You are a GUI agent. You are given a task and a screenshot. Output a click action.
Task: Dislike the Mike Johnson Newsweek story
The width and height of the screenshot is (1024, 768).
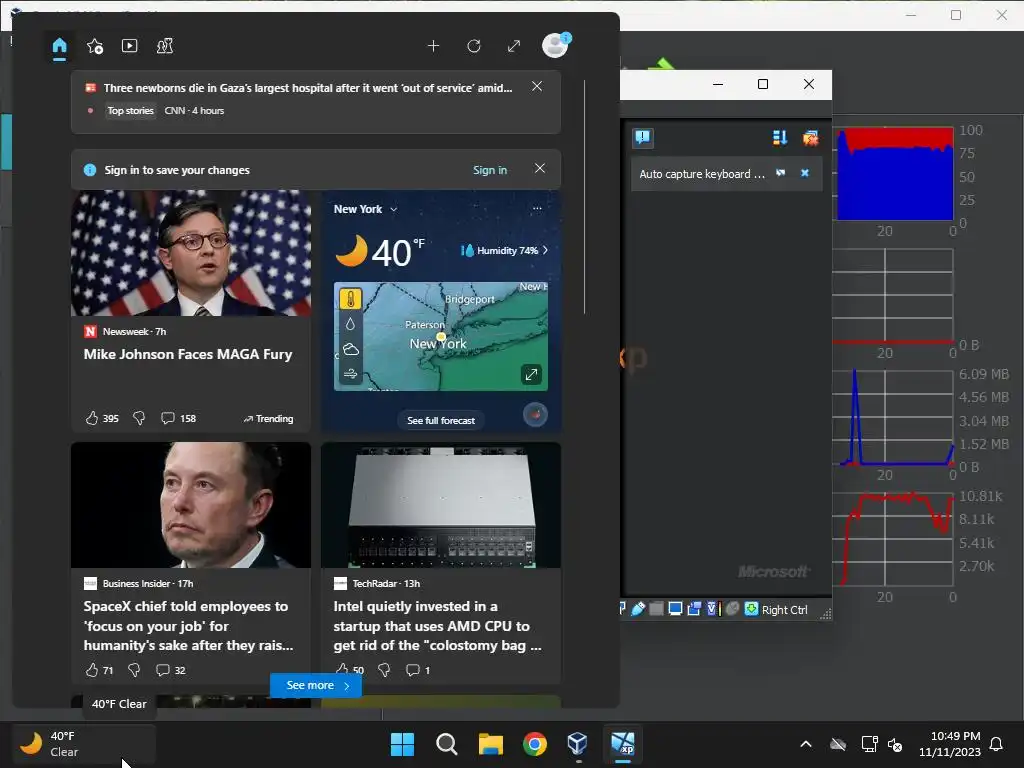pyautogui.click(x=139, y=418)
